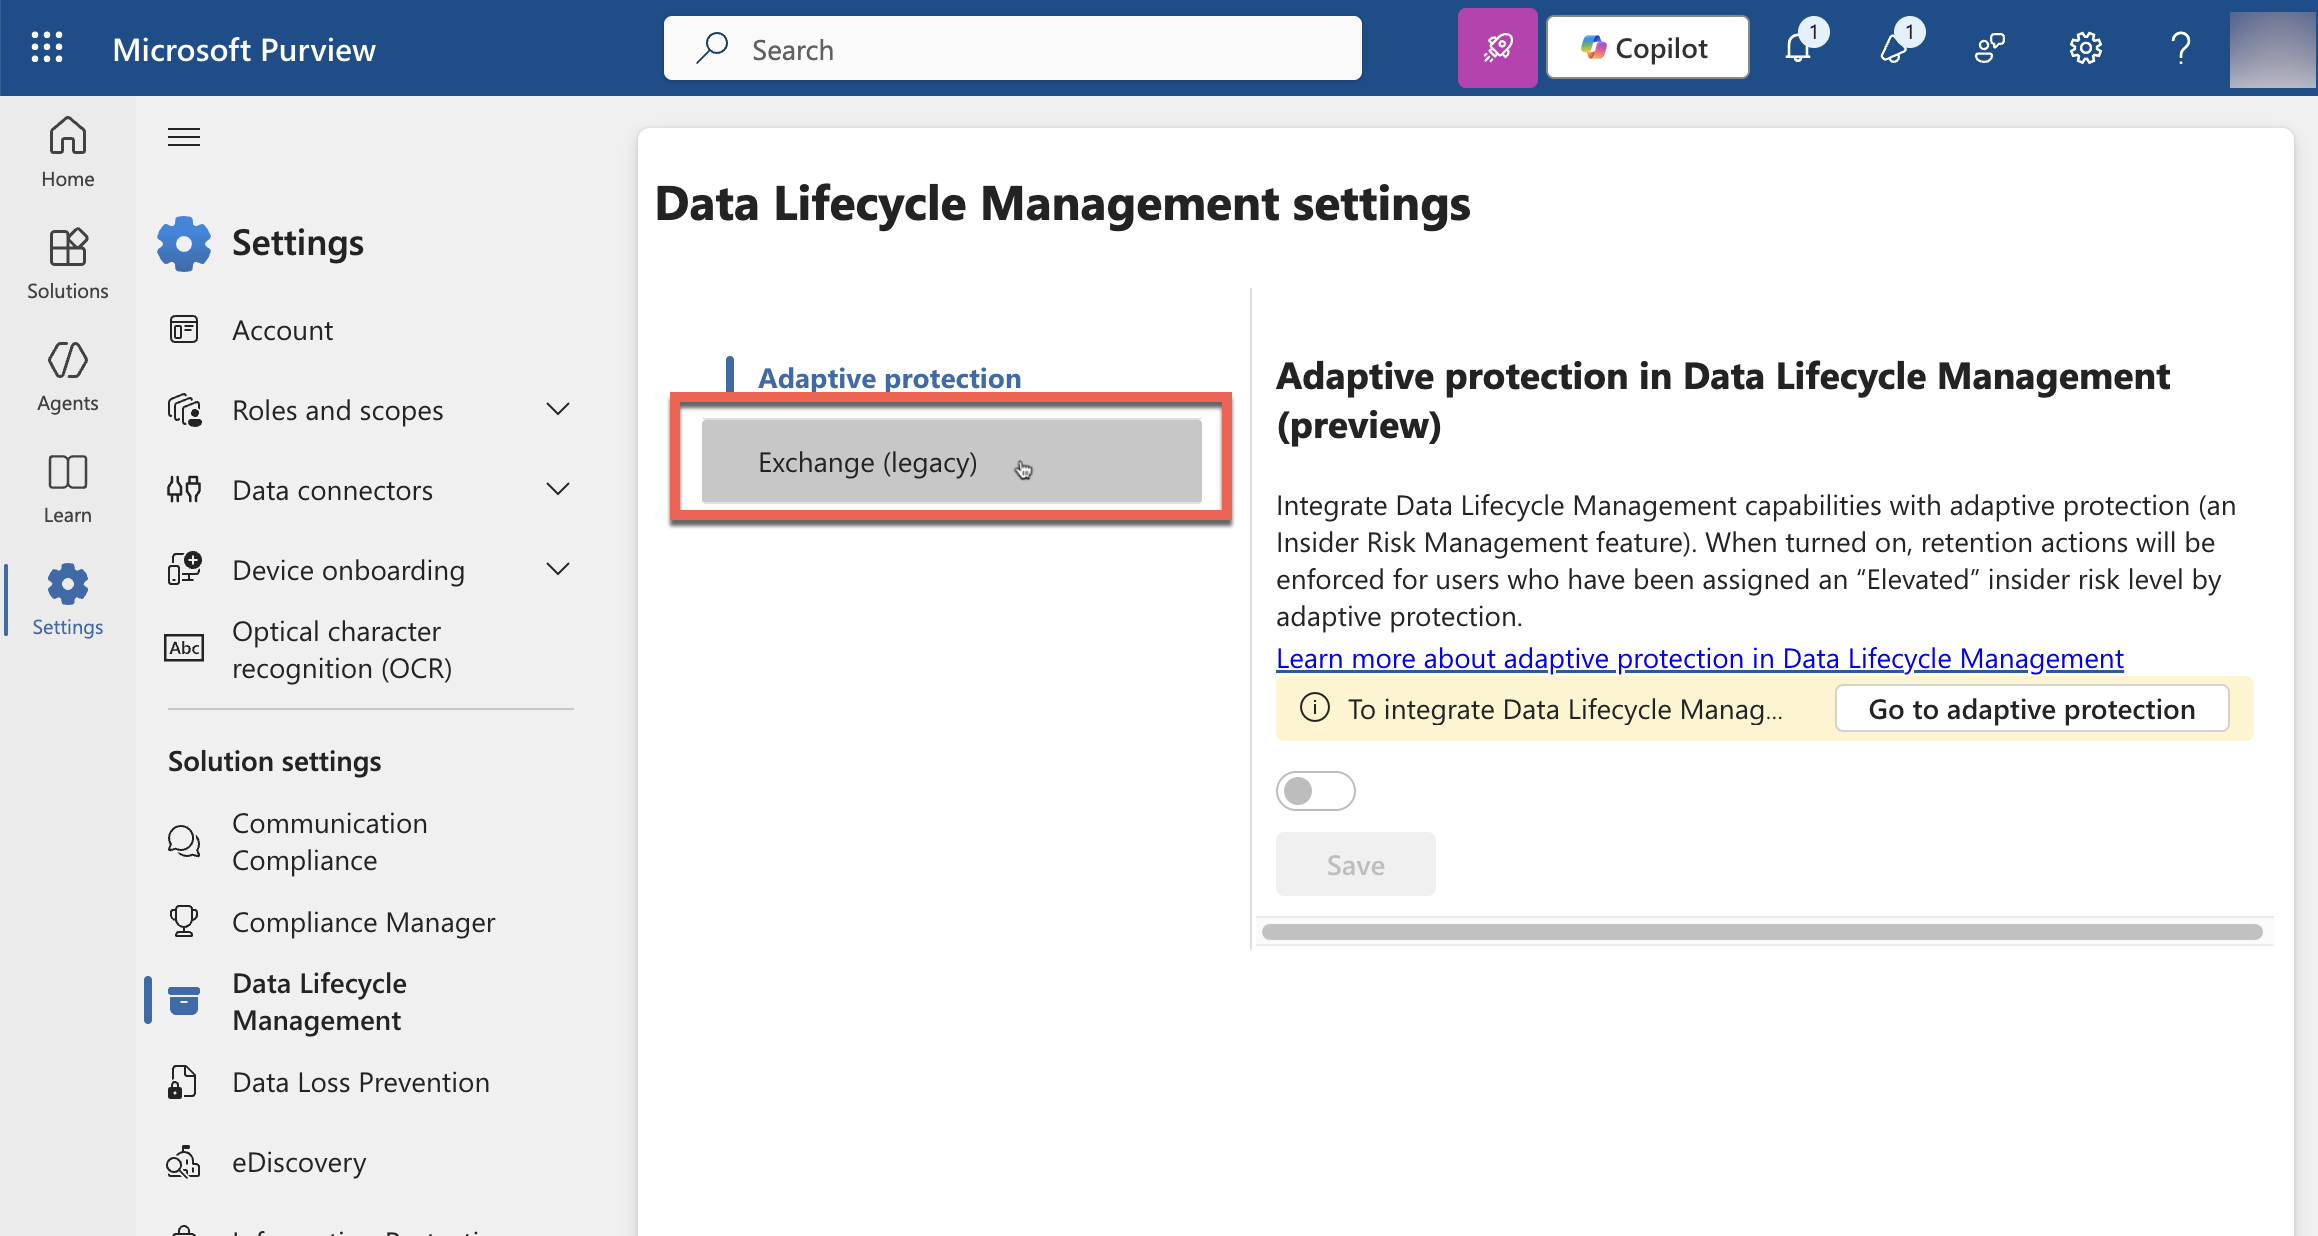Click the Data Loss Prevention lock icon
This screenshot has height=1236, width=2318.
[182, 1082]
